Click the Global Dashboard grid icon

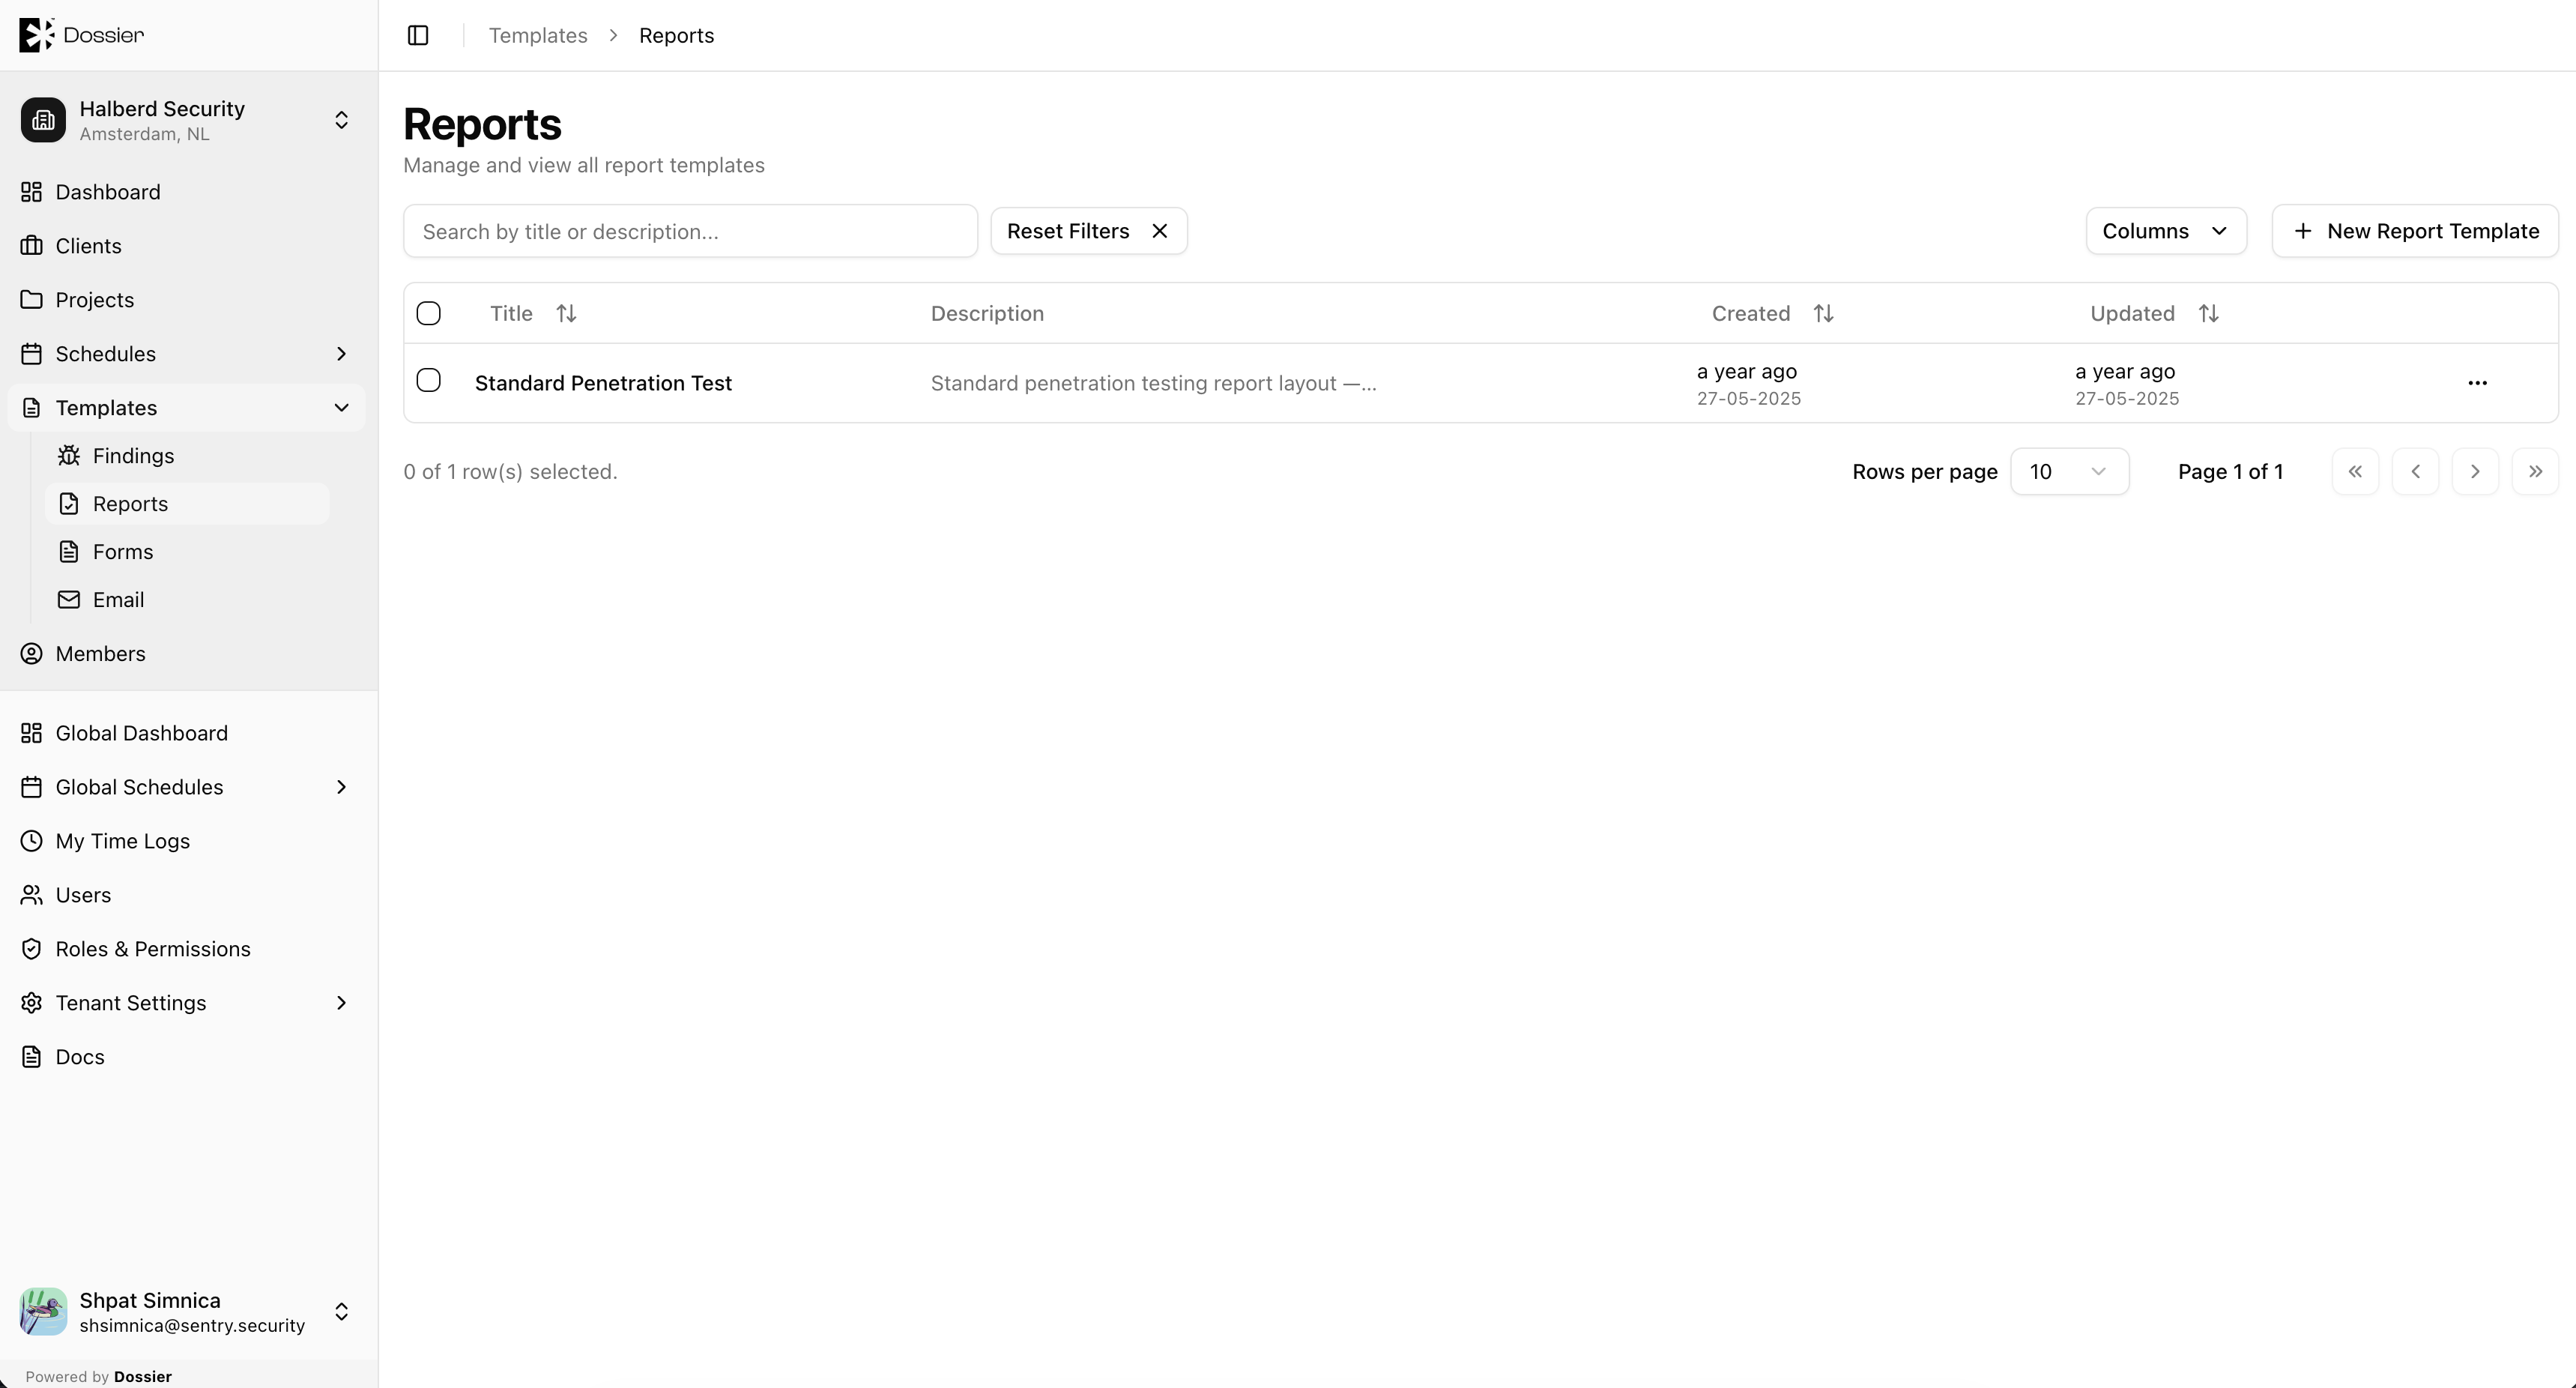coord(32,734)
